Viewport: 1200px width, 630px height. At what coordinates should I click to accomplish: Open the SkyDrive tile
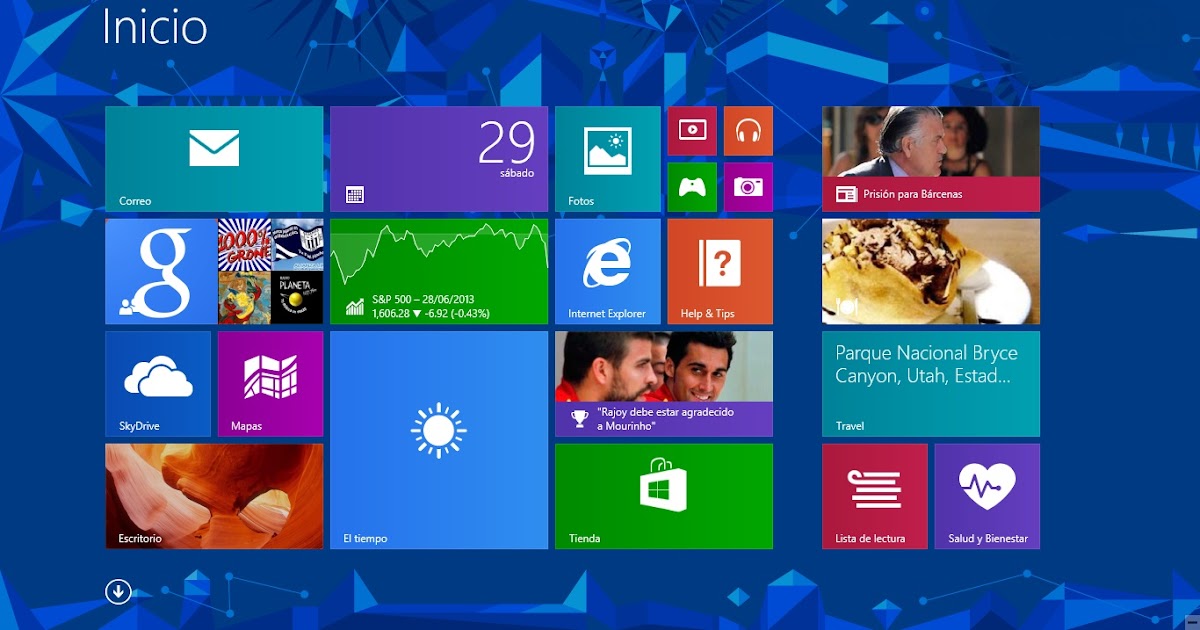coord(158,384)
